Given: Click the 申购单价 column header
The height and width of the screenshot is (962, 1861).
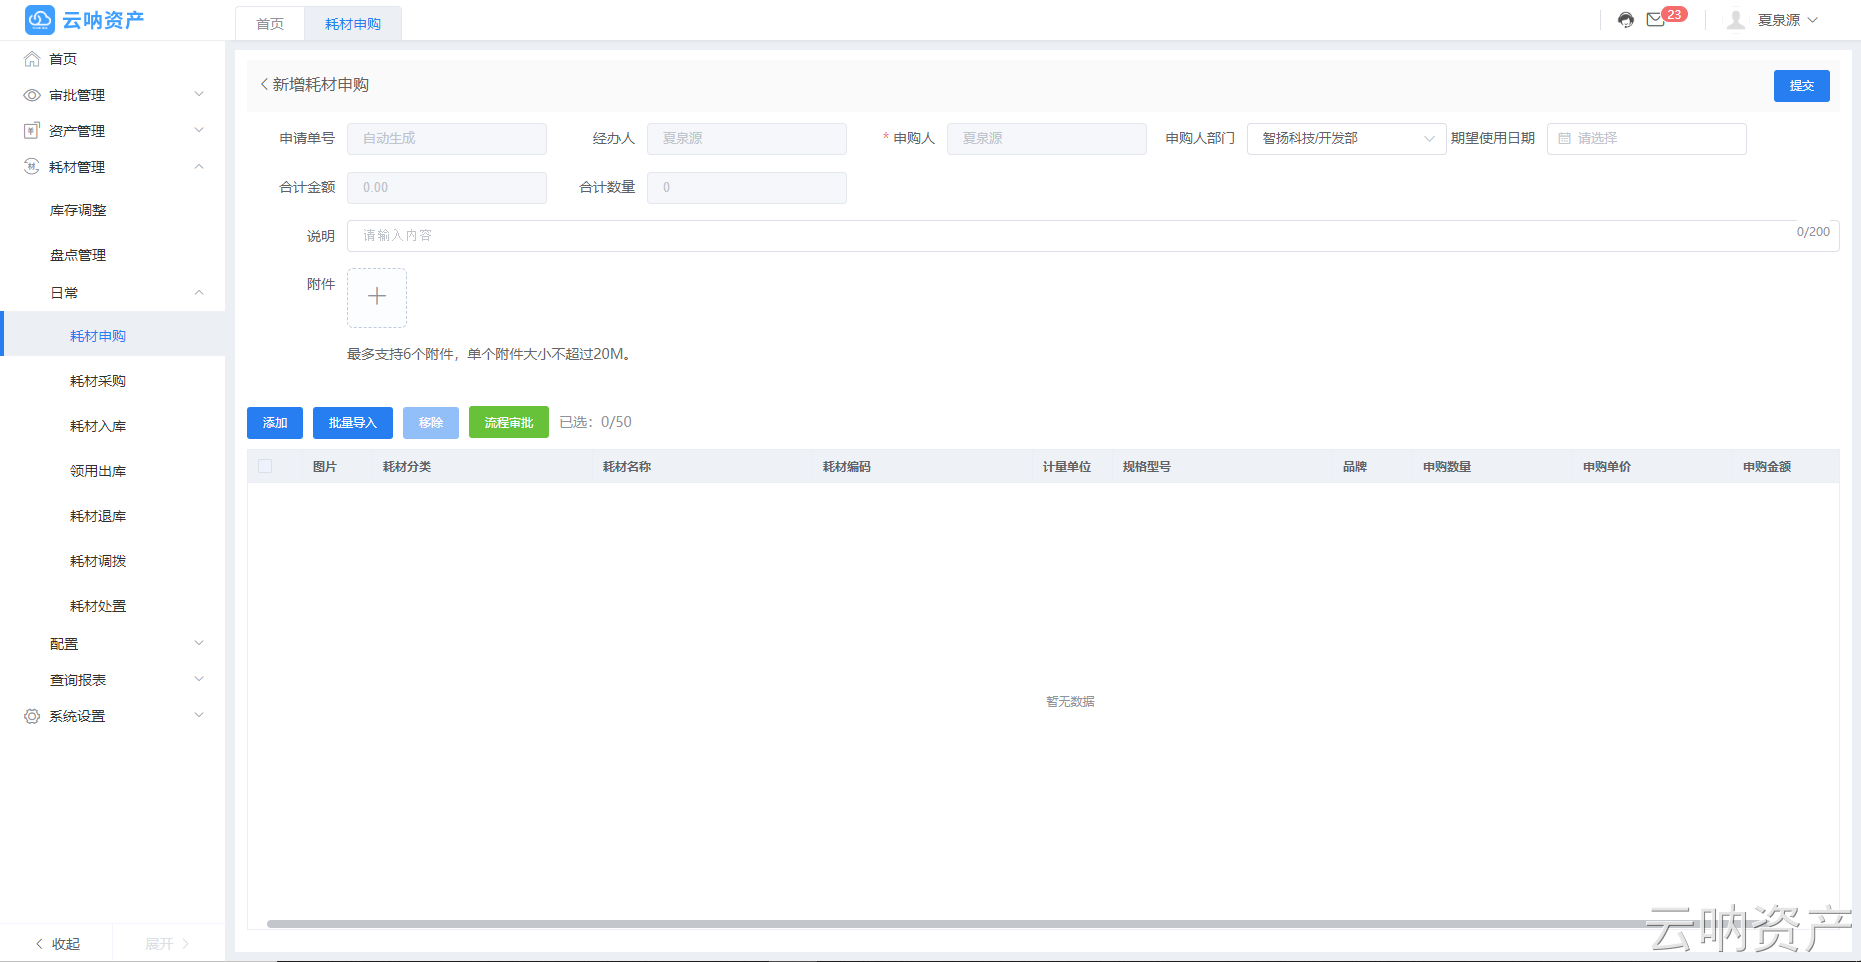Looking at the screenshot, I should [x=1607, y=467].
